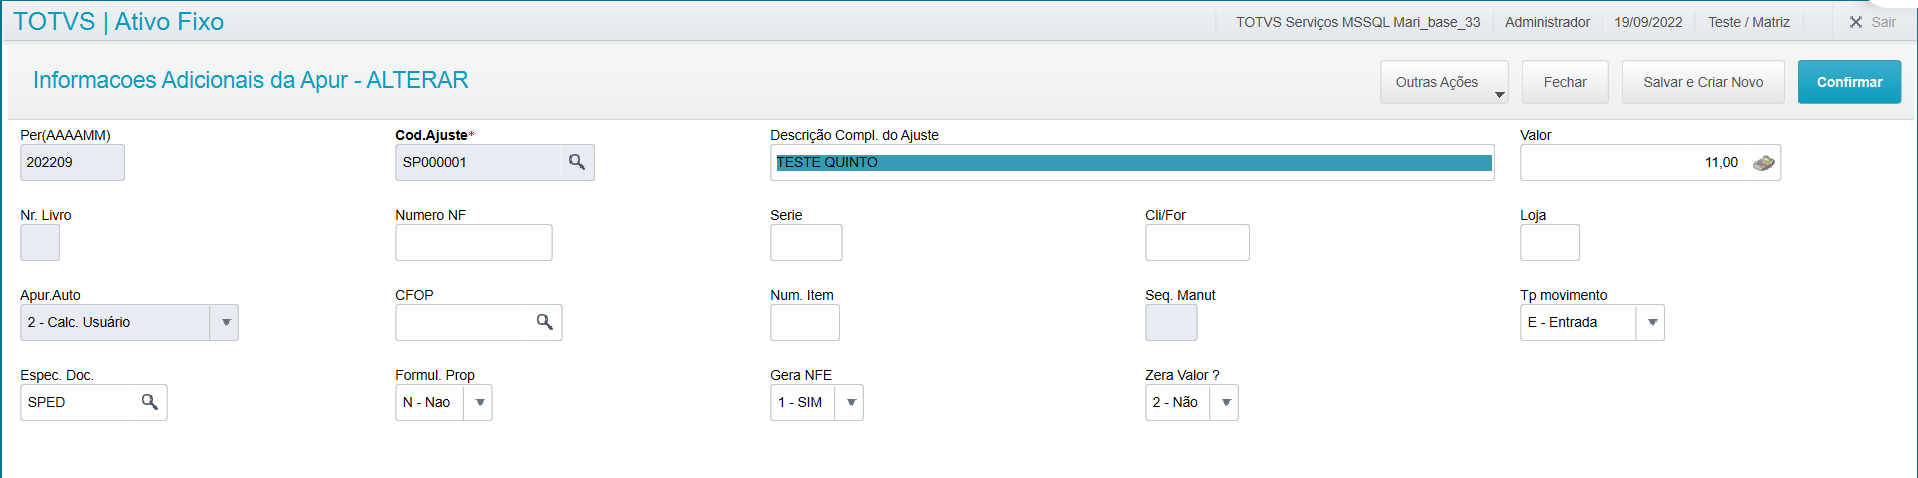Open the Espec. Doc. search magnifier
Screen dimensions: 1918x478
pyautogui.click(x=149, y=402)
